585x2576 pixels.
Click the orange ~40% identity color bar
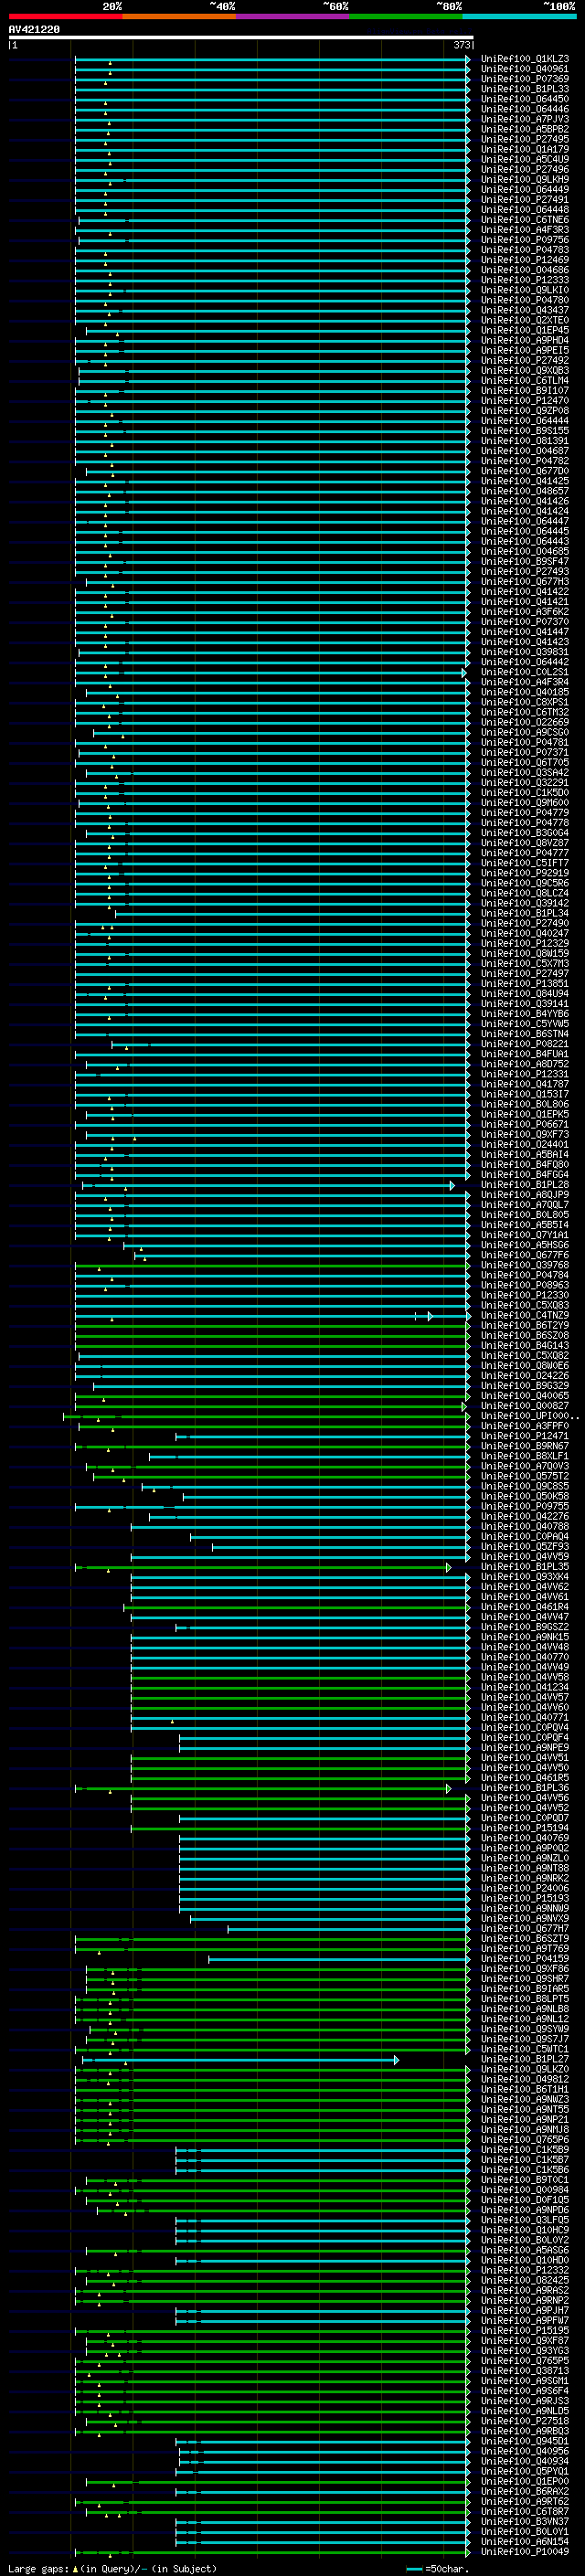(x=179, y=16)
